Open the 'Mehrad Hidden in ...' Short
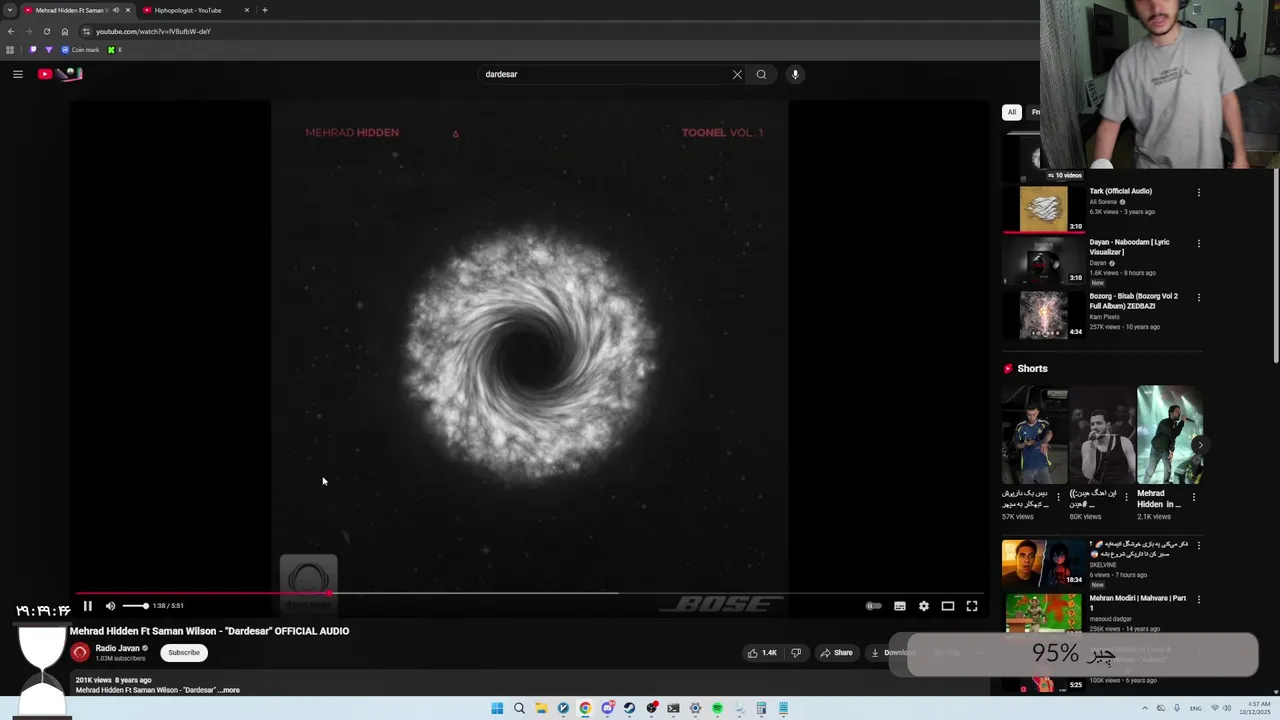 tap(1169, 435)
